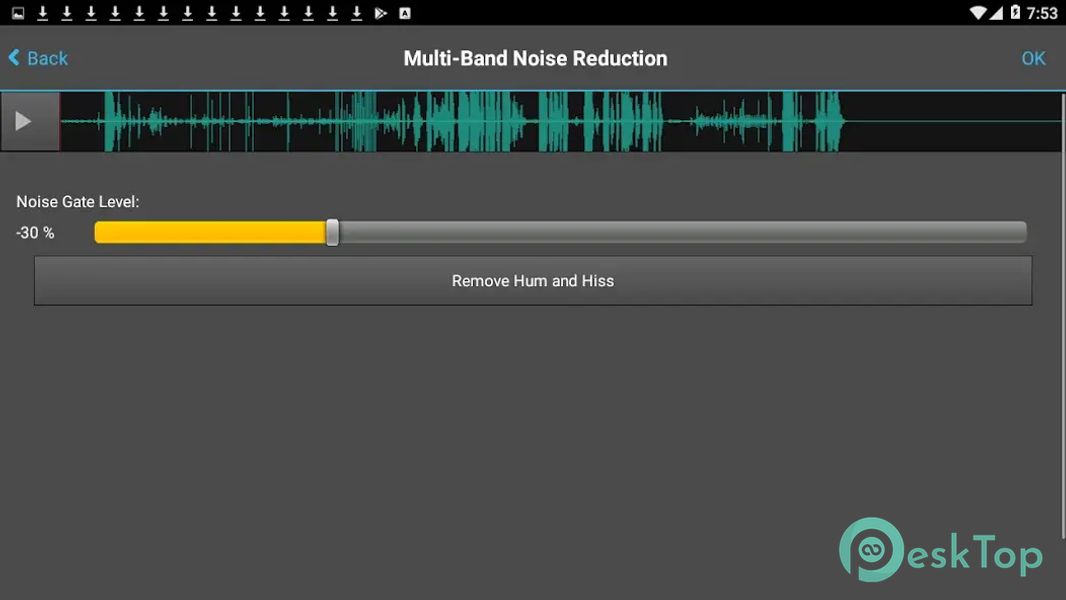Click the Noise Gate Level slider handle
The height and width of the screenshot is (600, 1066).
coord(332,232)
